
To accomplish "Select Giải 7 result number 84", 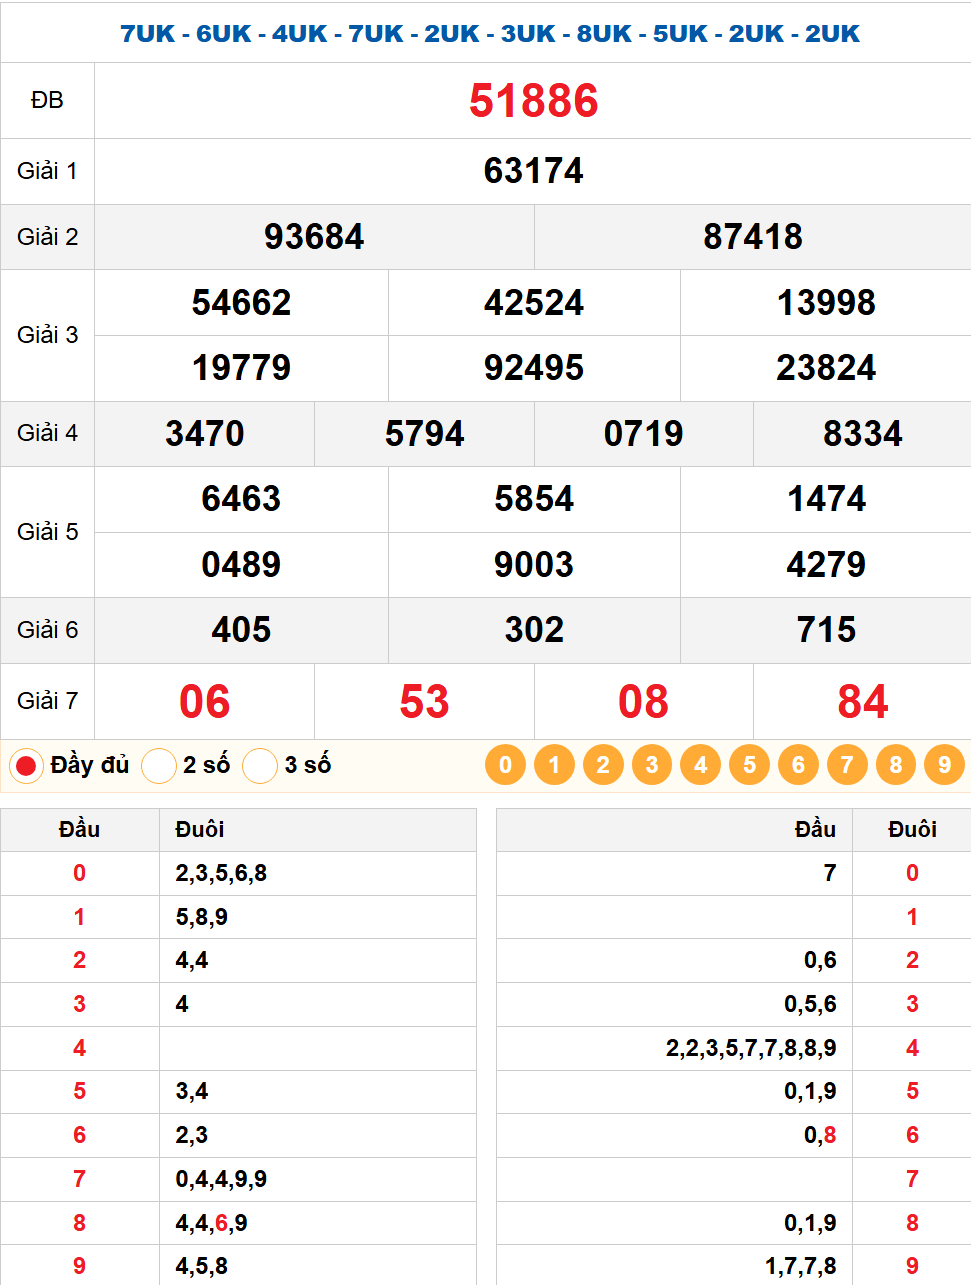I will coord(862,702).
